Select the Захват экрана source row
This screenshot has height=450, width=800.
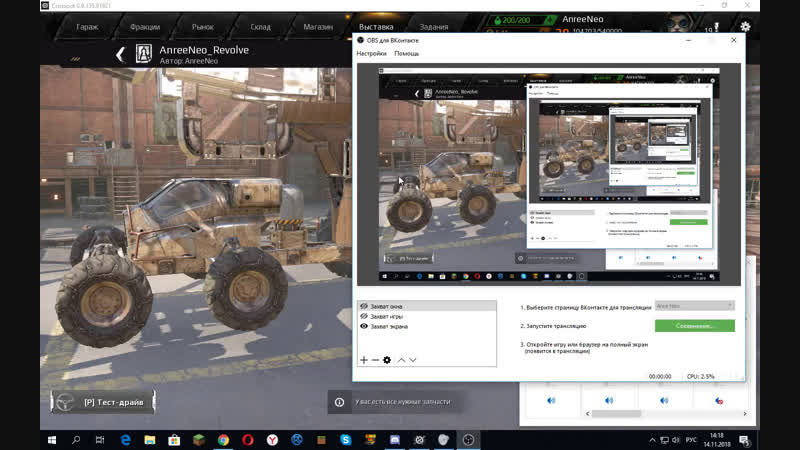click(x=427, y=326)
